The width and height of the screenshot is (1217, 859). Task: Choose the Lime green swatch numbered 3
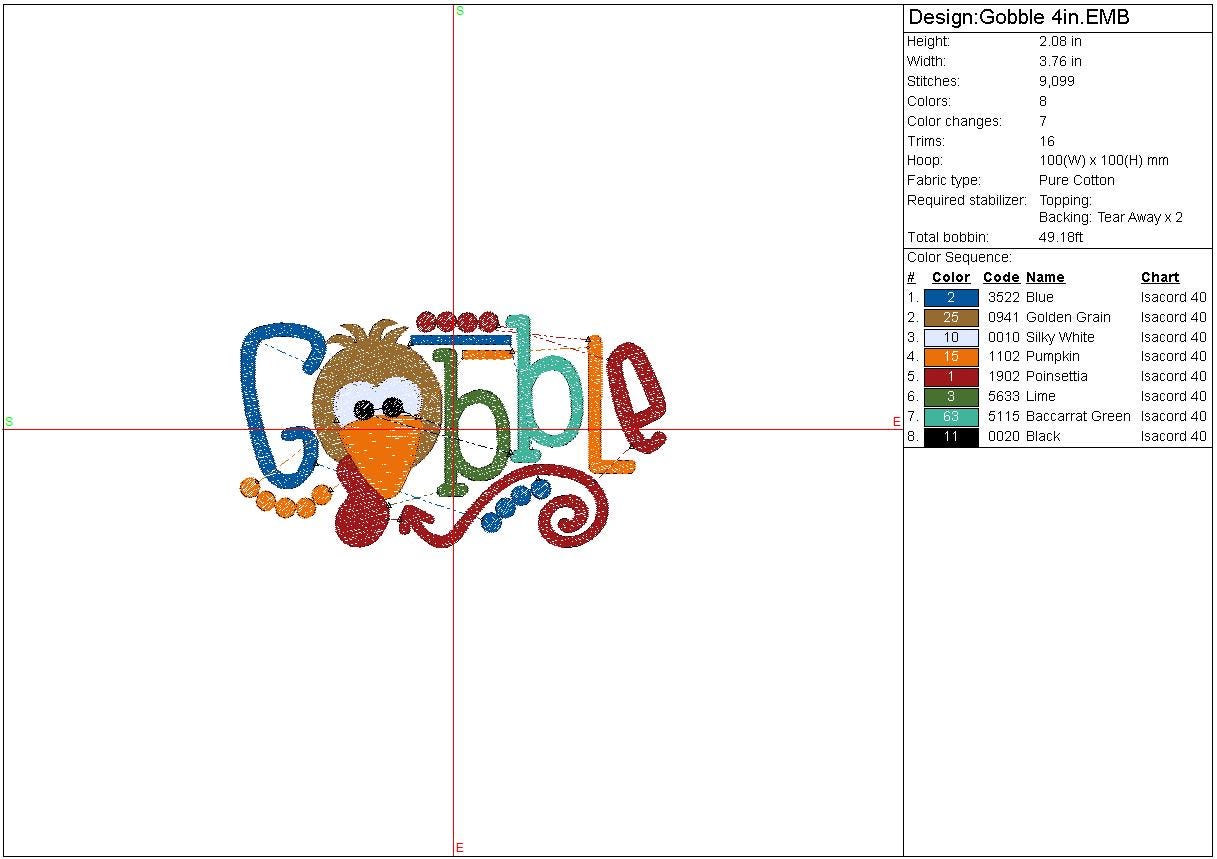(950, 397)
